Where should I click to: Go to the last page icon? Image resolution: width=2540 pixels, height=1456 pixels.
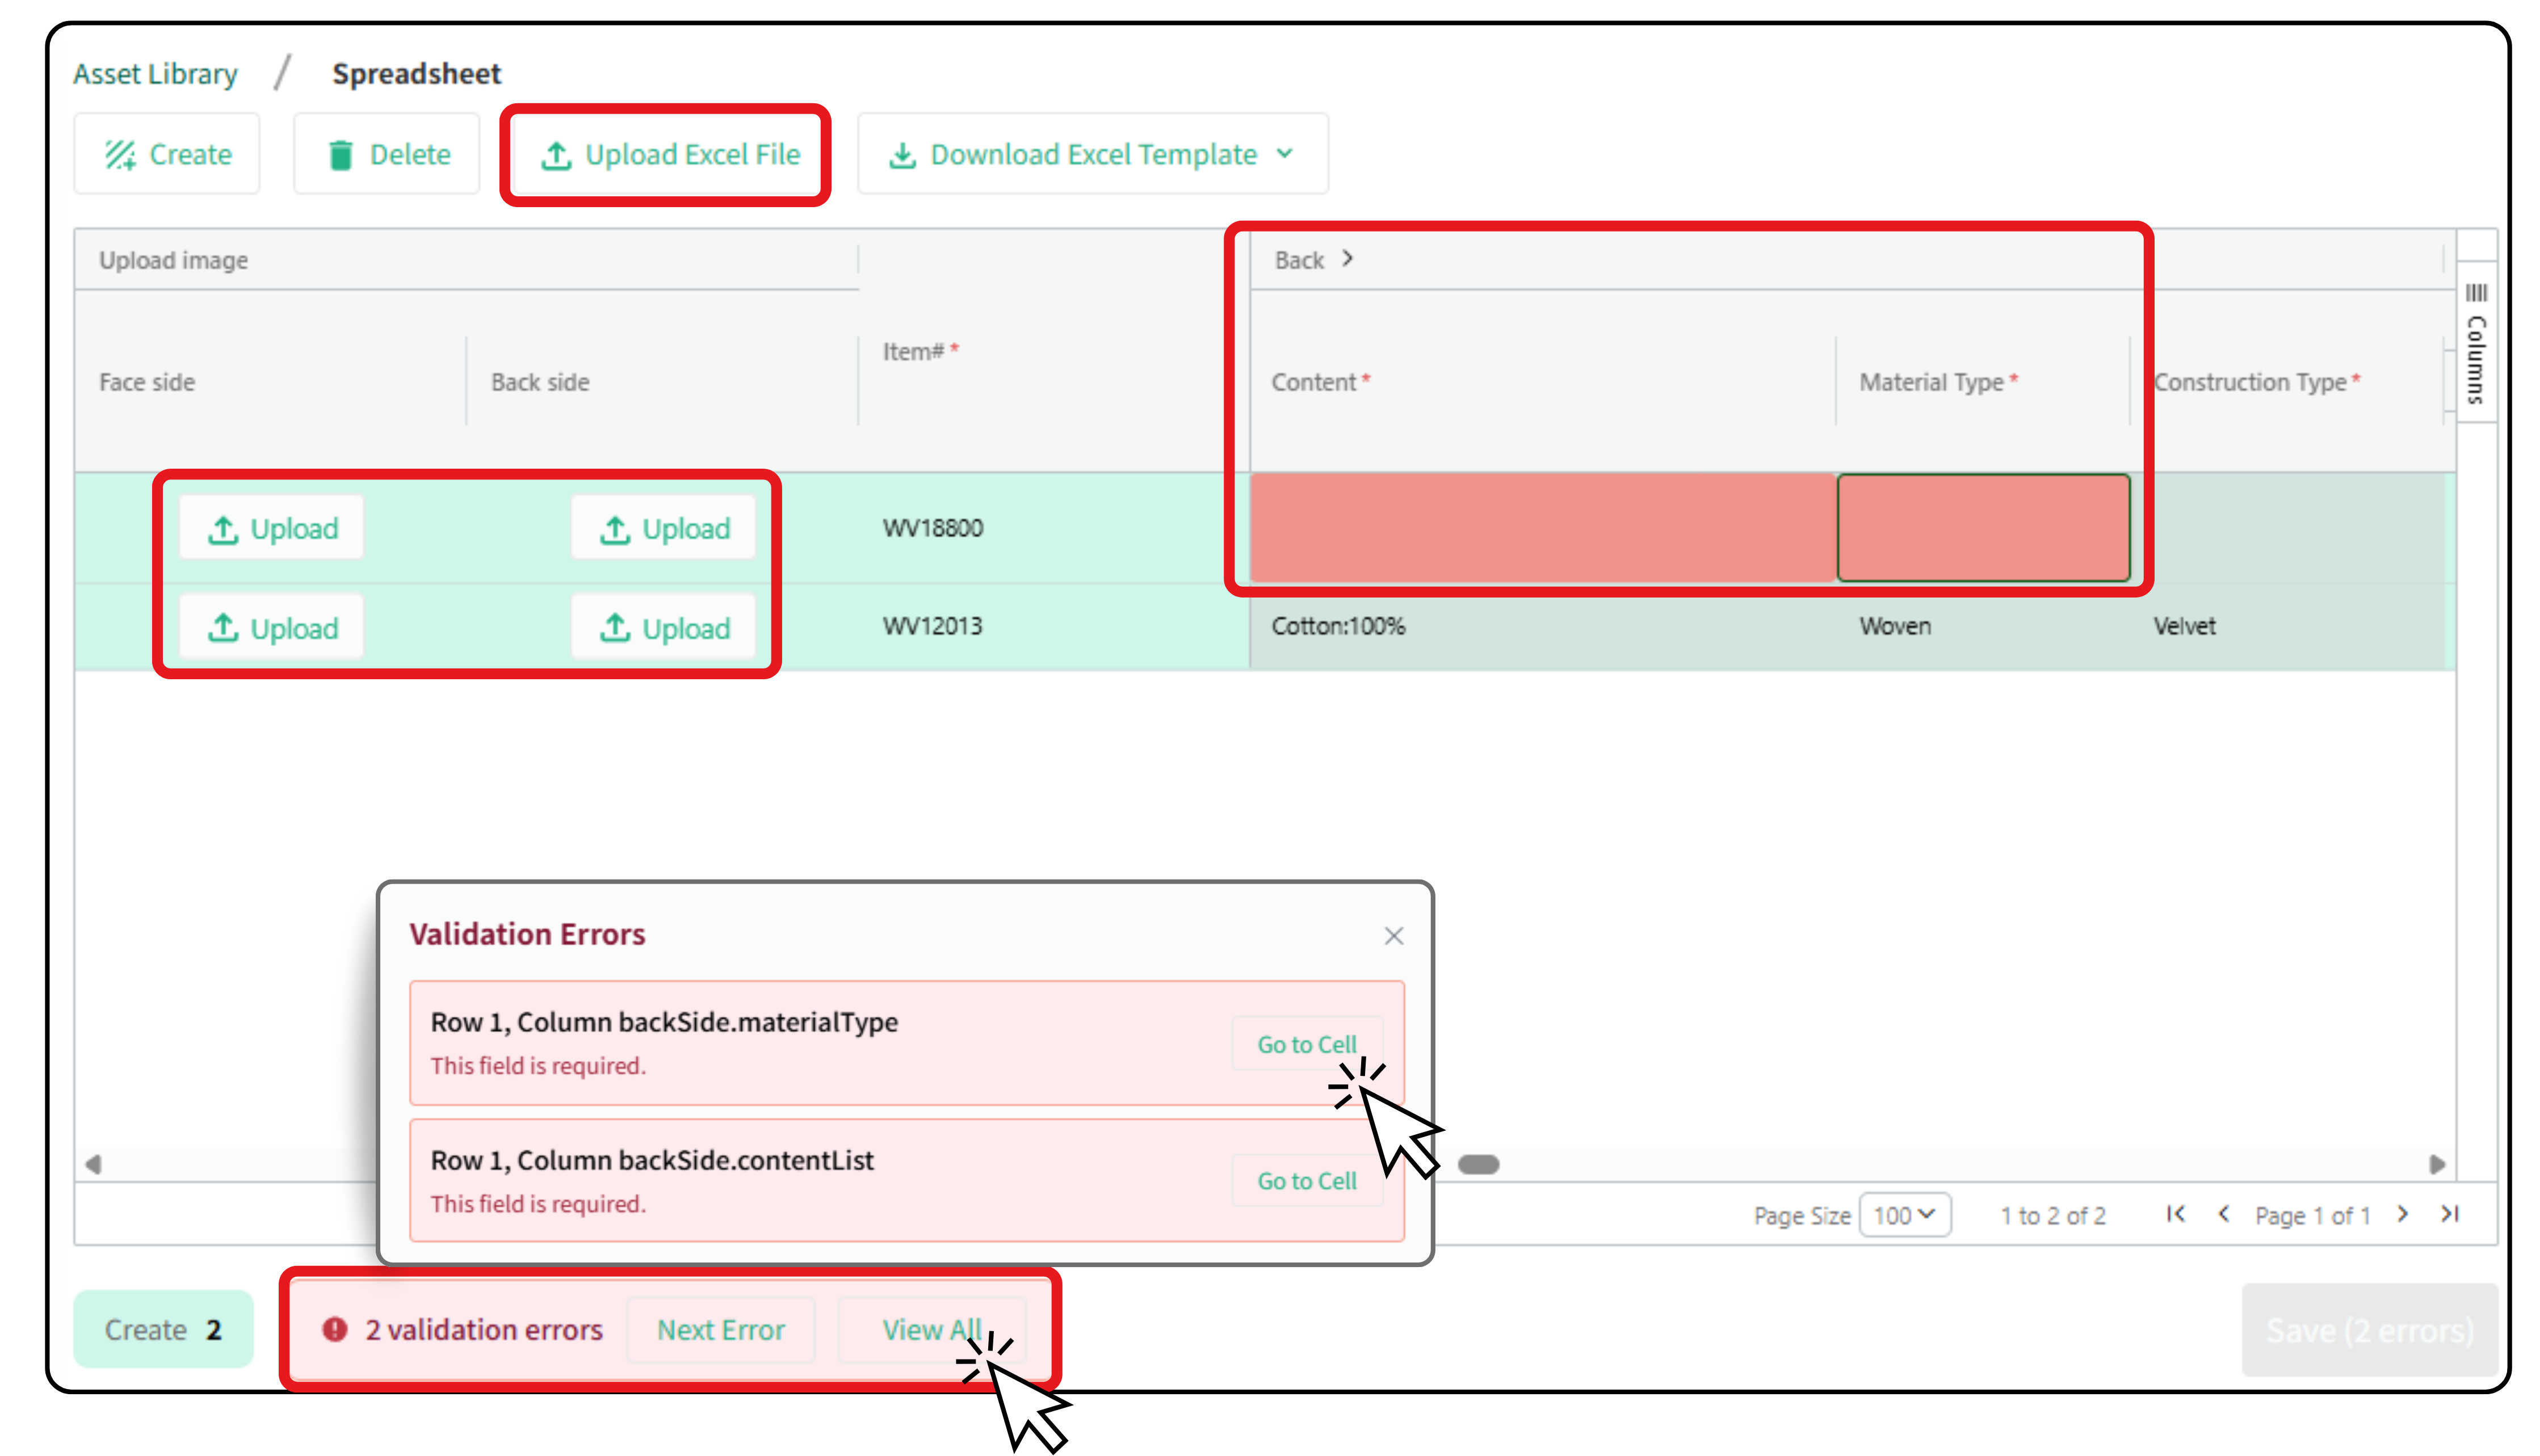2450,1214
